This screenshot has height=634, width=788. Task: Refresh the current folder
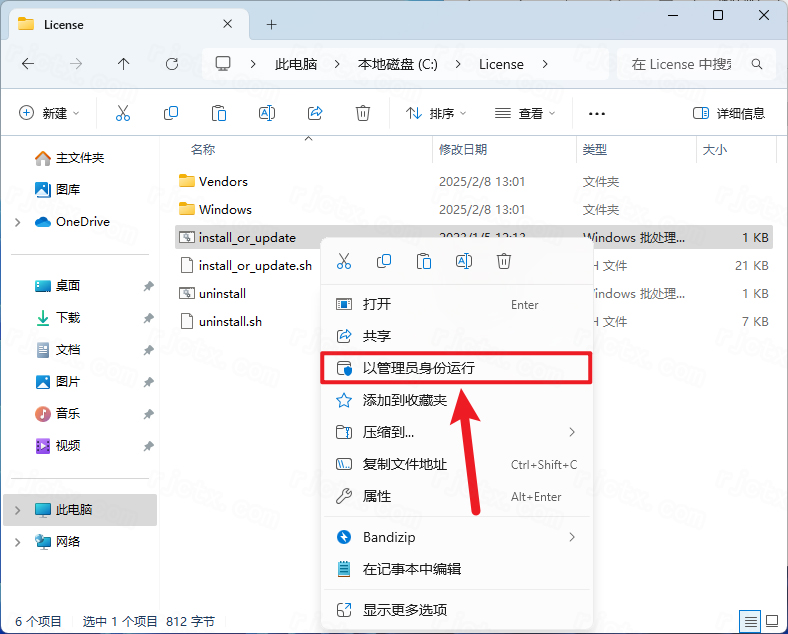click(x=172, y=64)
